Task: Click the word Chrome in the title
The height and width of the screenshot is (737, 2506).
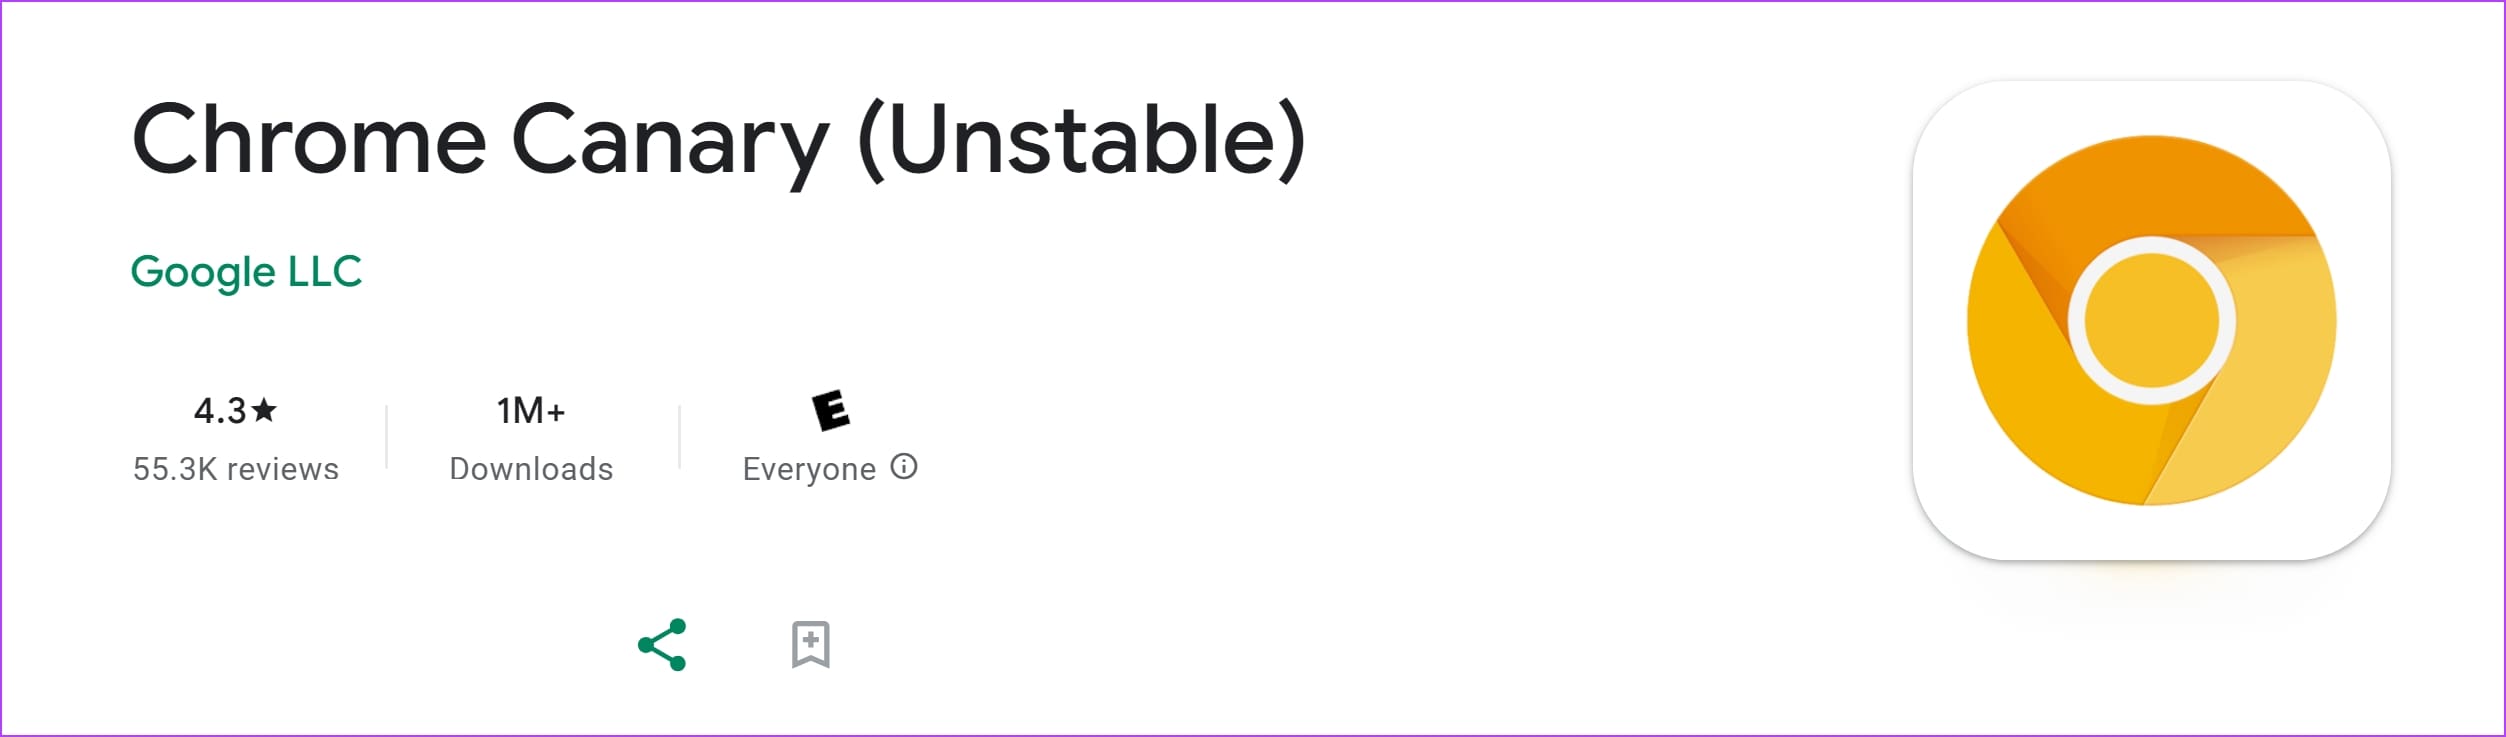Action: tap(309, 140)
